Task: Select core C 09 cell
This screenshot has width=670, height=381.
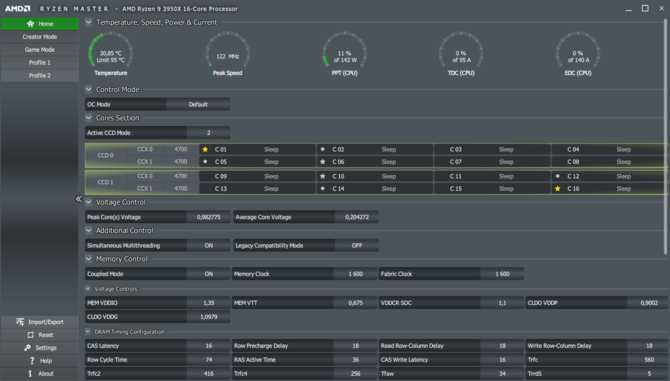Action: coord(257,176)
